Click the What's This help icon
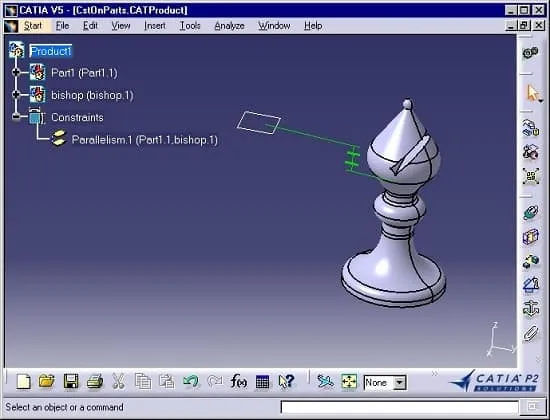550x420 pixels. [286, 381]
